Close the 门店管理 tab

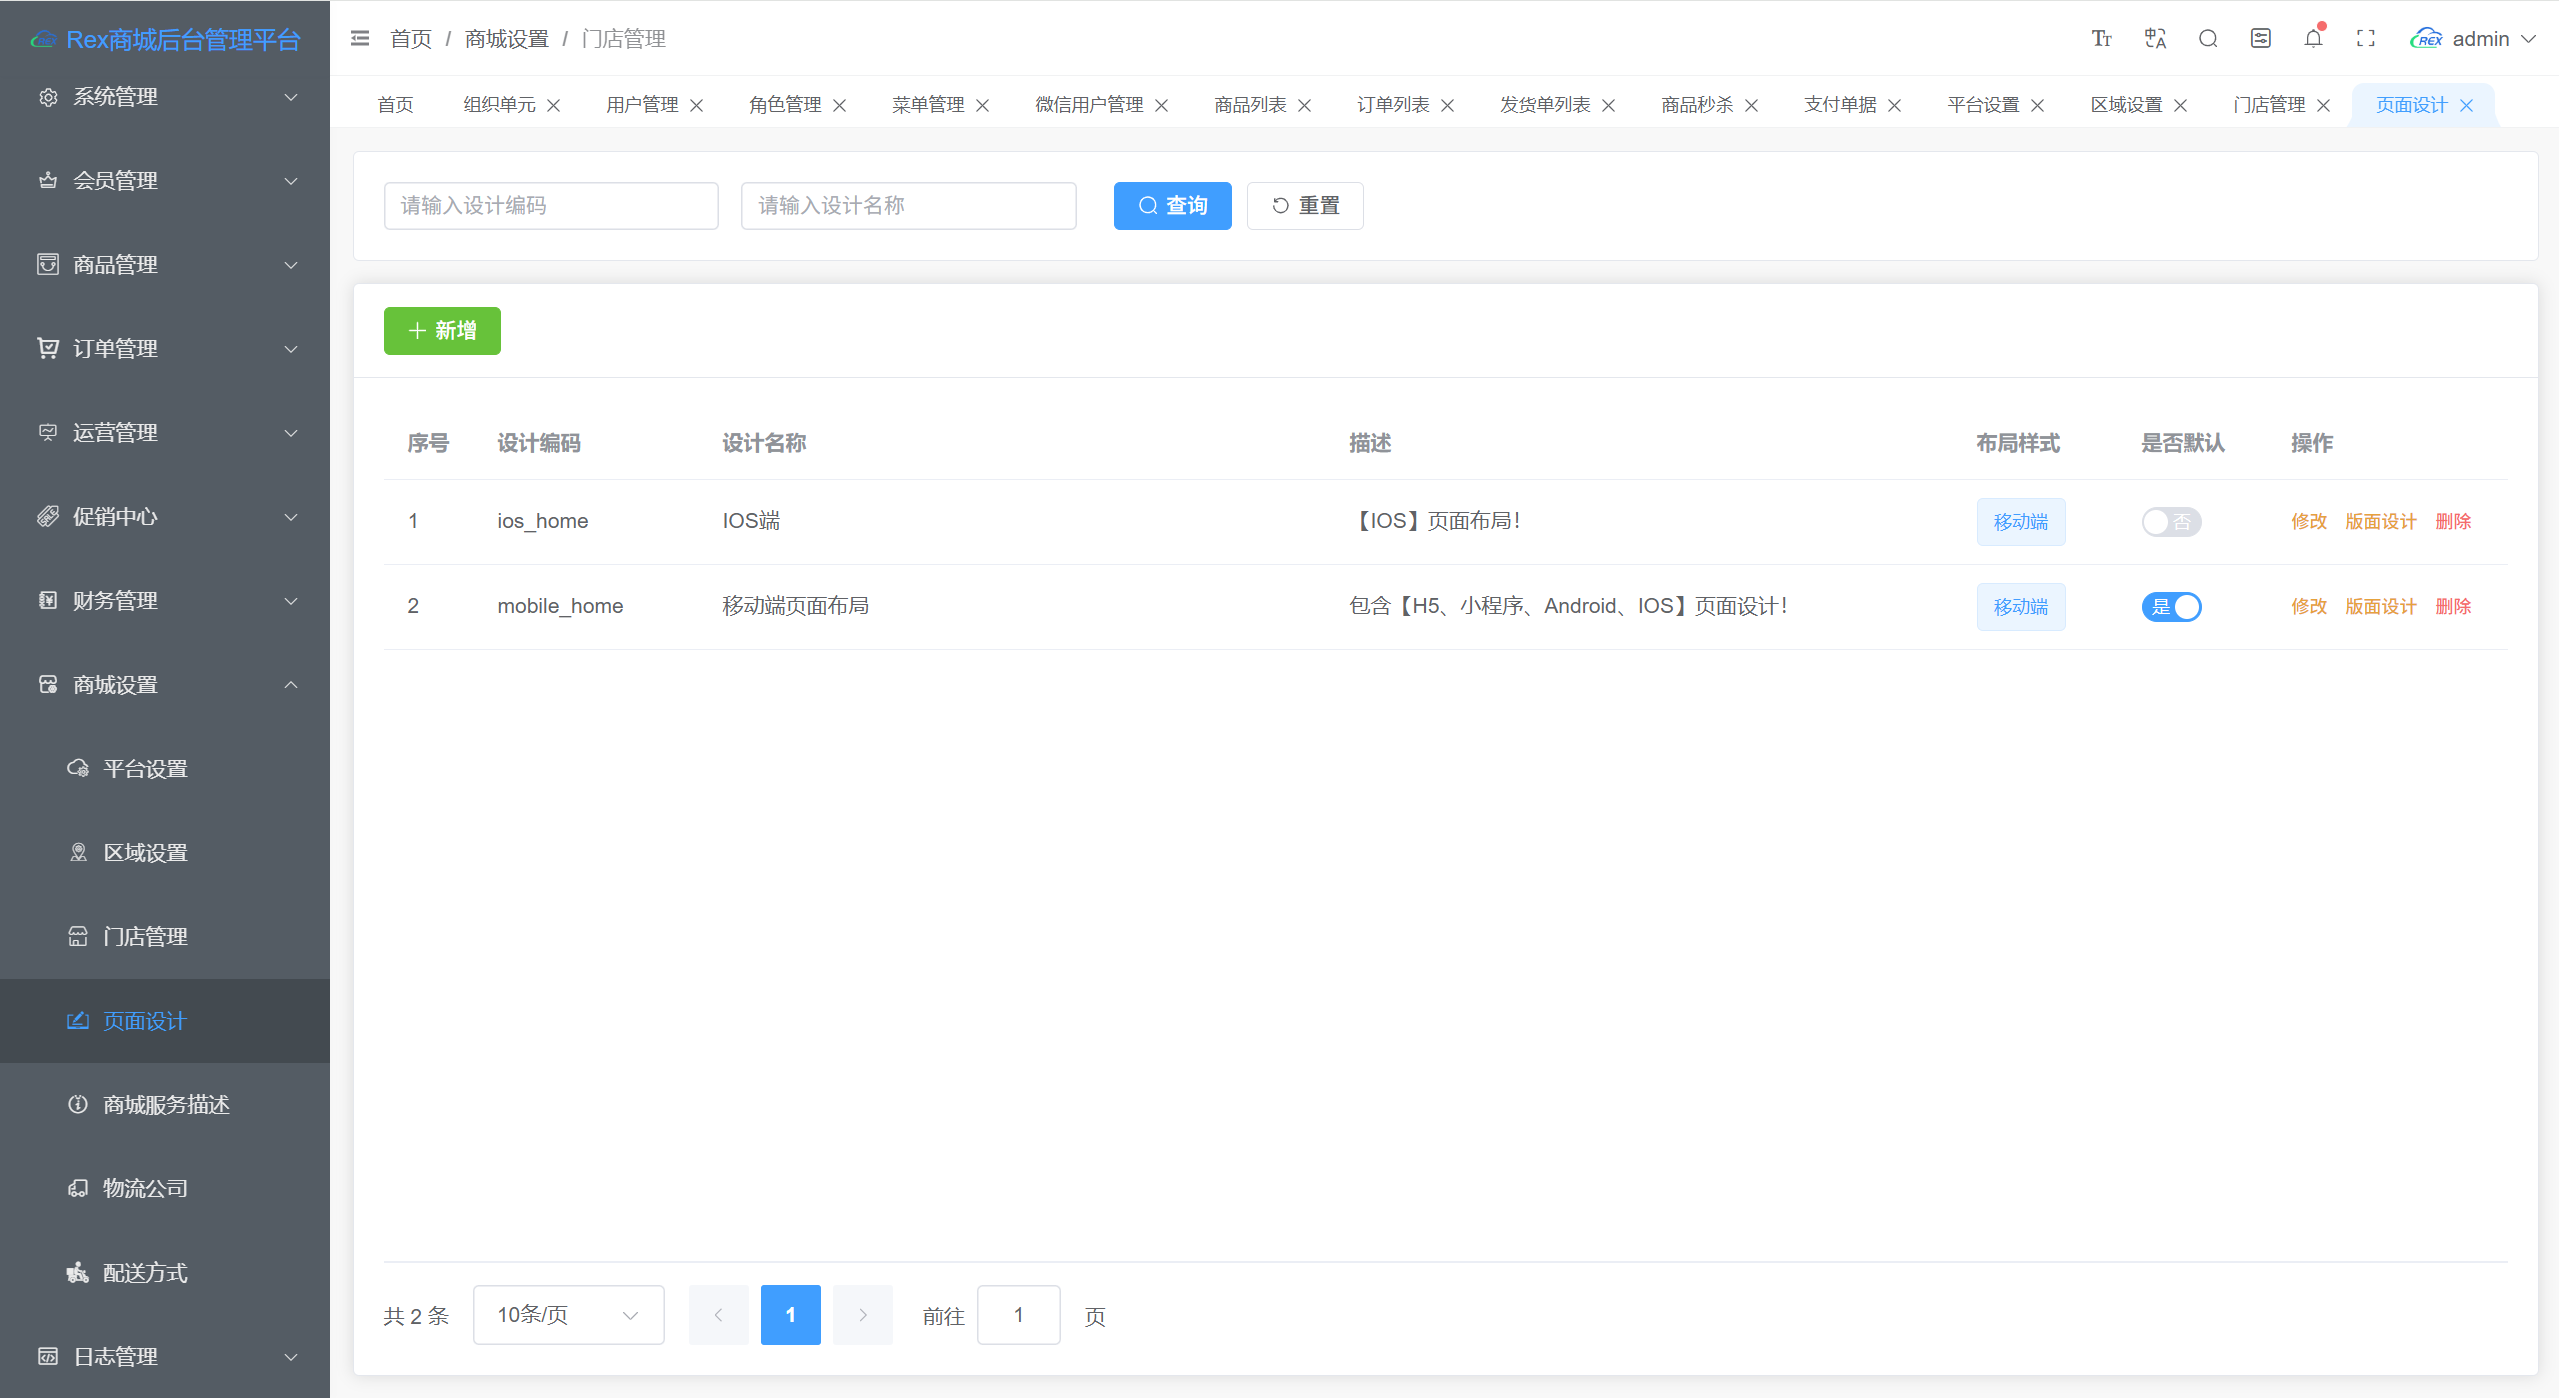click(x=2323, y=105)
